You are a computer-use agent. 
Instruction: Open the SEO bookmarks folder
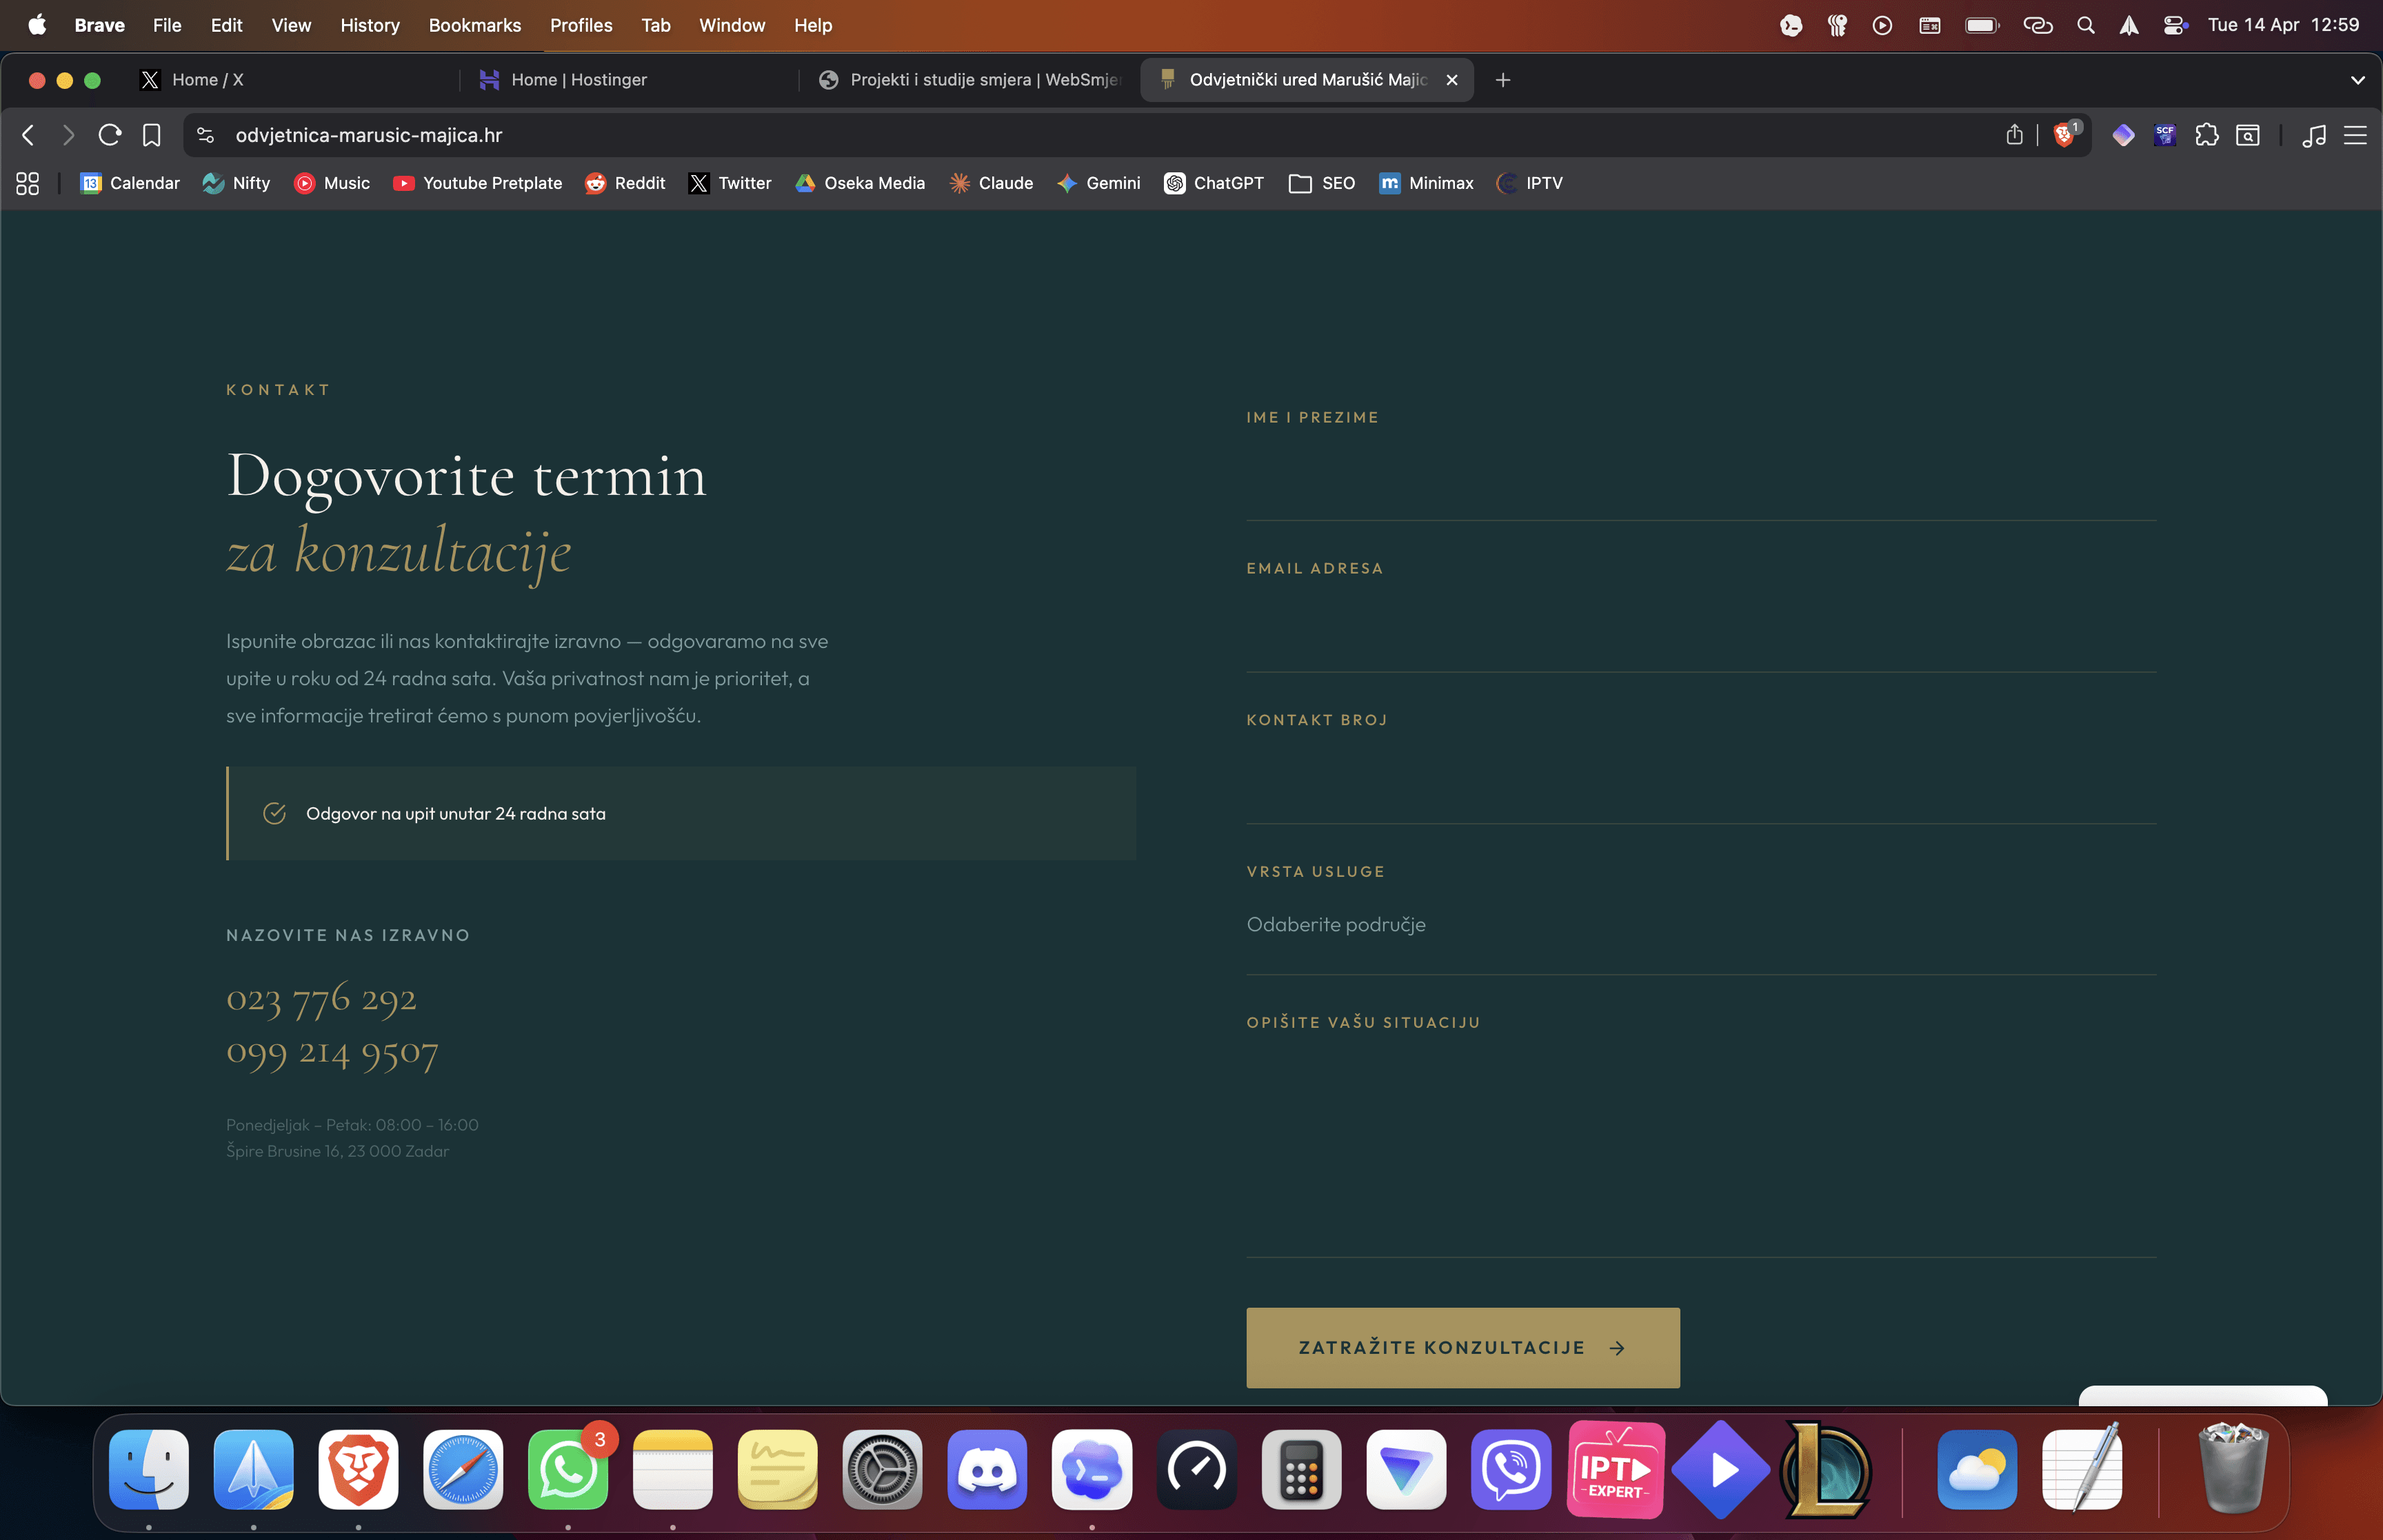1321,183
